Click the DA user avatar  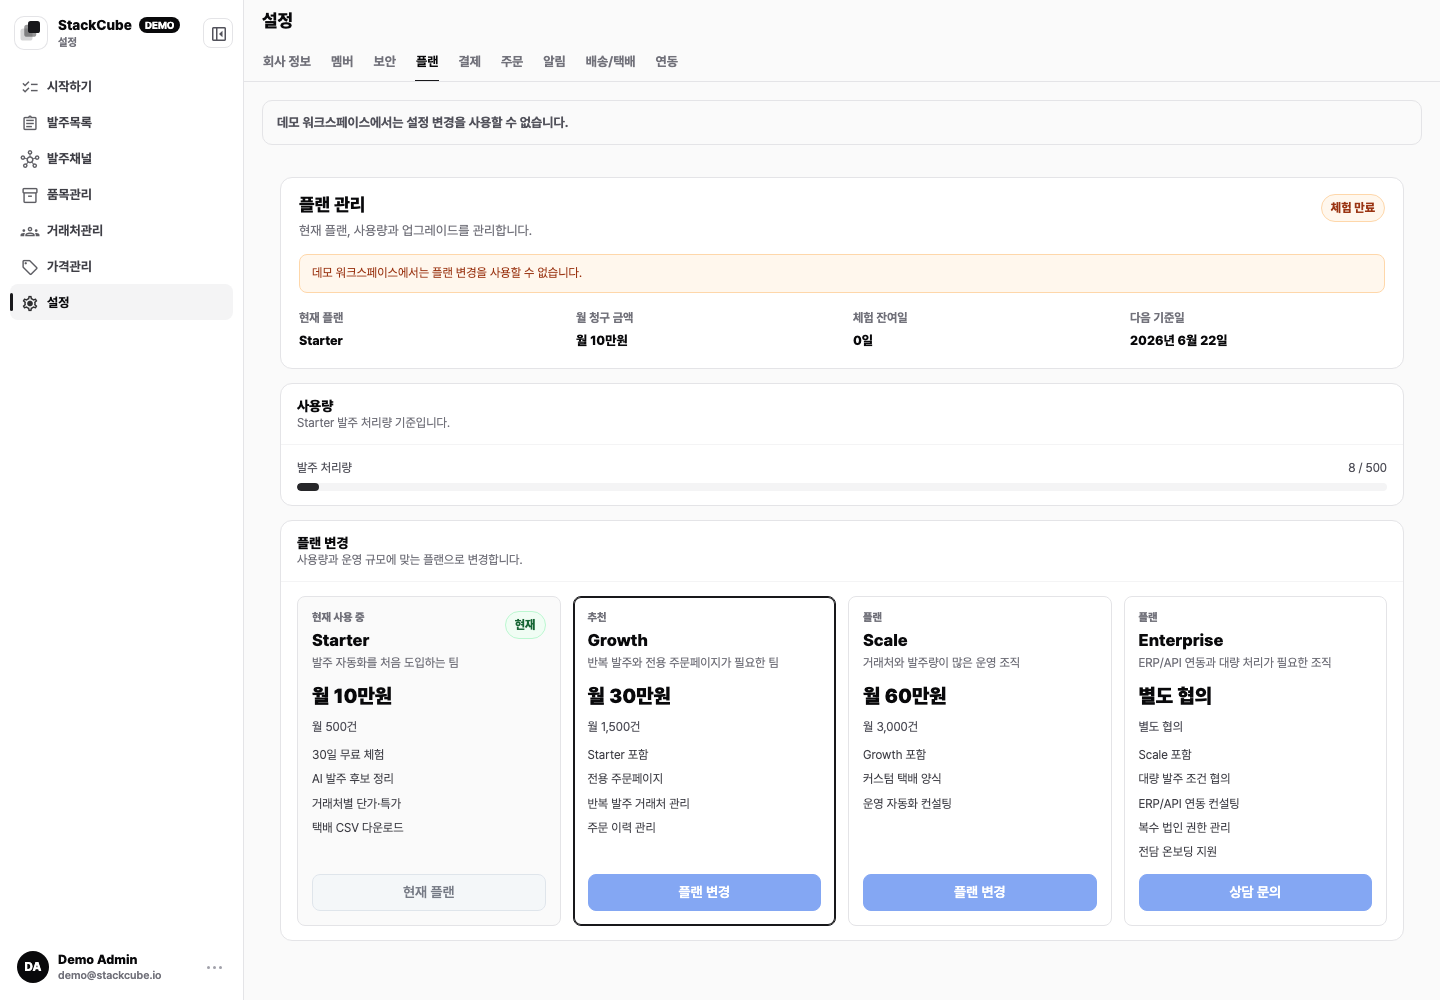pos(33,967)
